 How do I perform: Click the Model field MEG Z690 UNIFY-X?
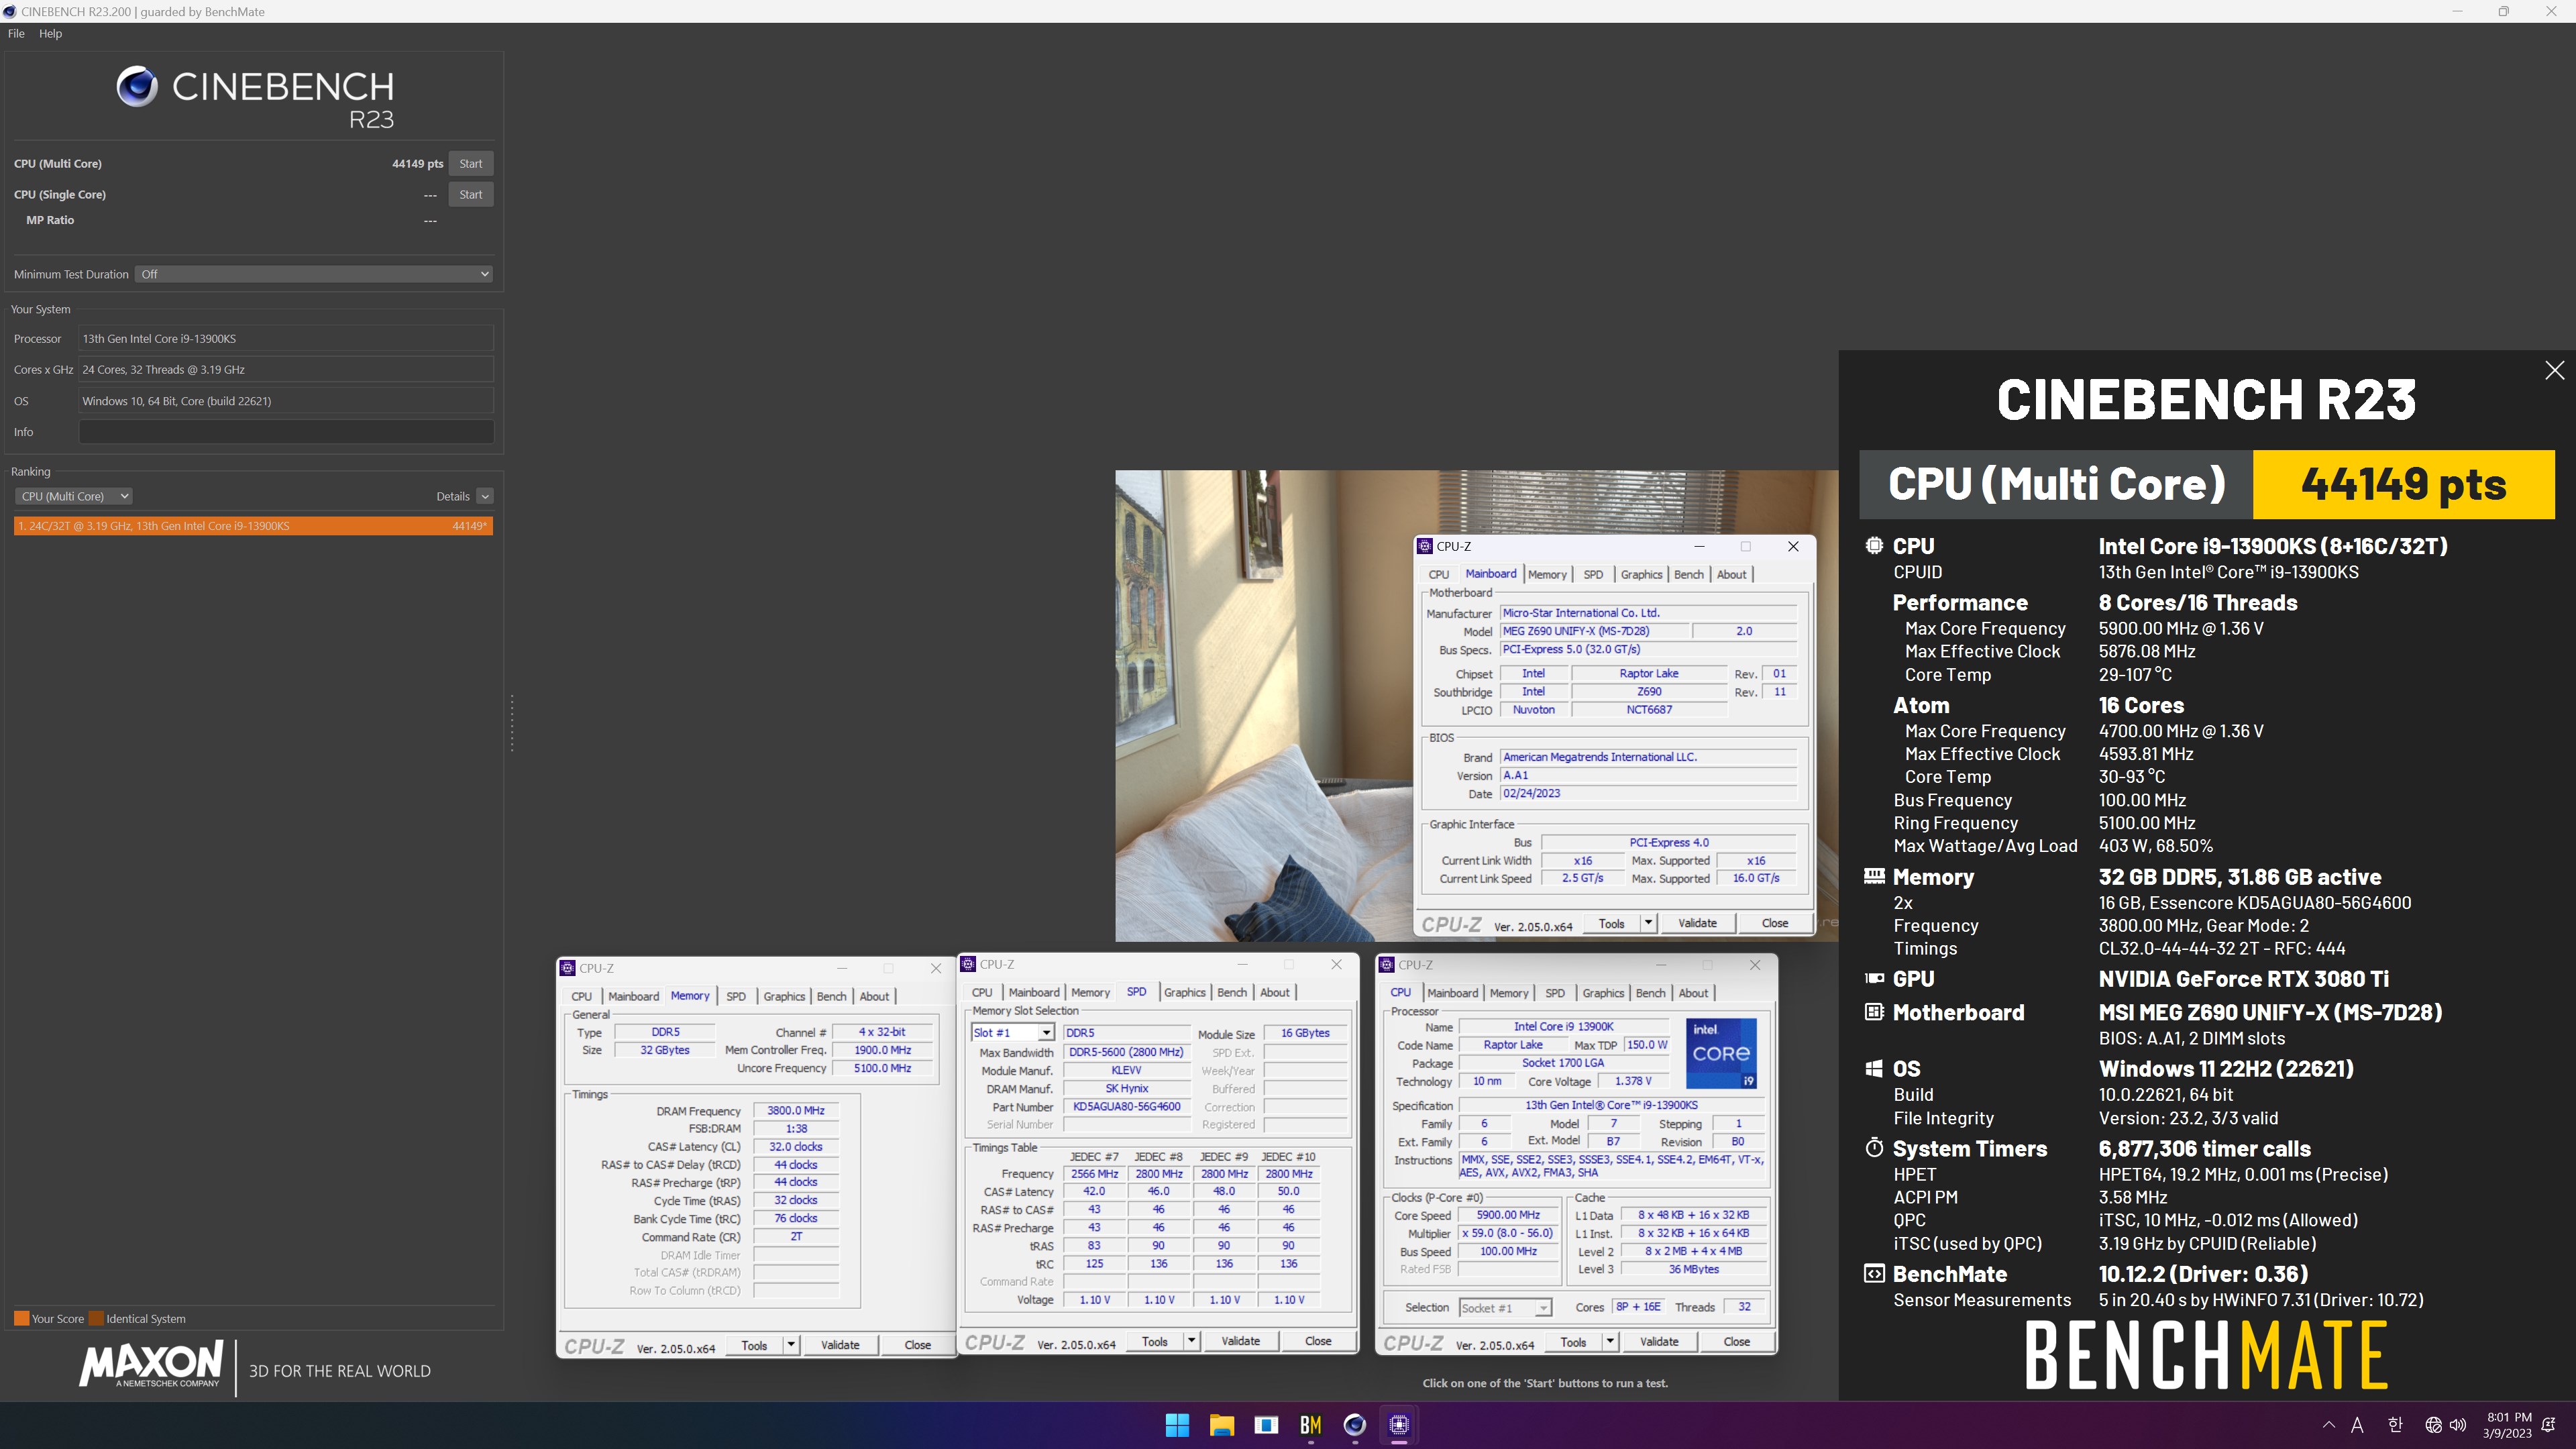(x=1594, y=631)
